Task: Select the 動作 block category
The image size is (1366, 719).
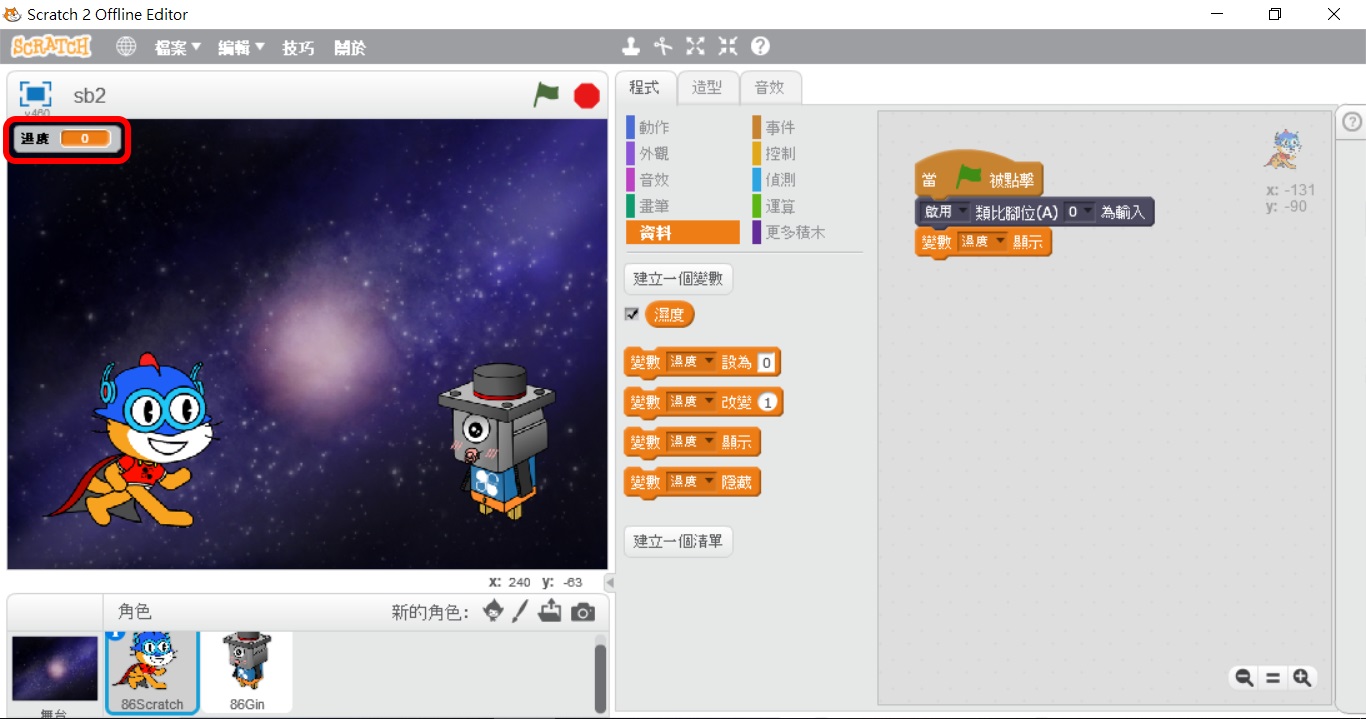Action: click(683, 128)
